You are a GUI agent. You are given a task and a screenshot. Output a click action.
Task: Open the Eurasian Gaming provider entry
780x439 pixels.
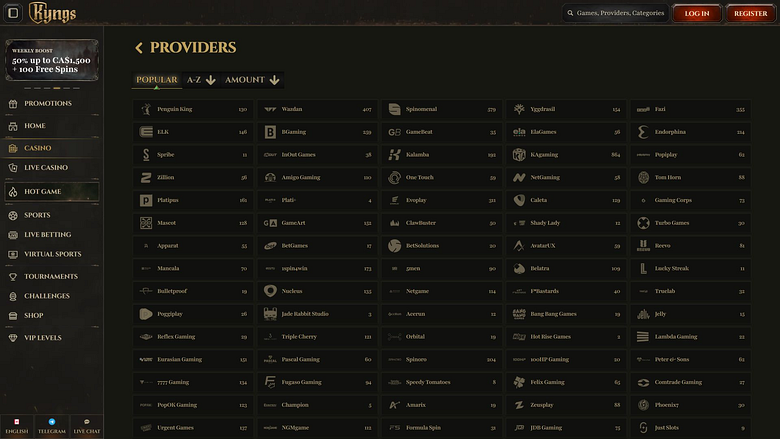click(193, 359)
